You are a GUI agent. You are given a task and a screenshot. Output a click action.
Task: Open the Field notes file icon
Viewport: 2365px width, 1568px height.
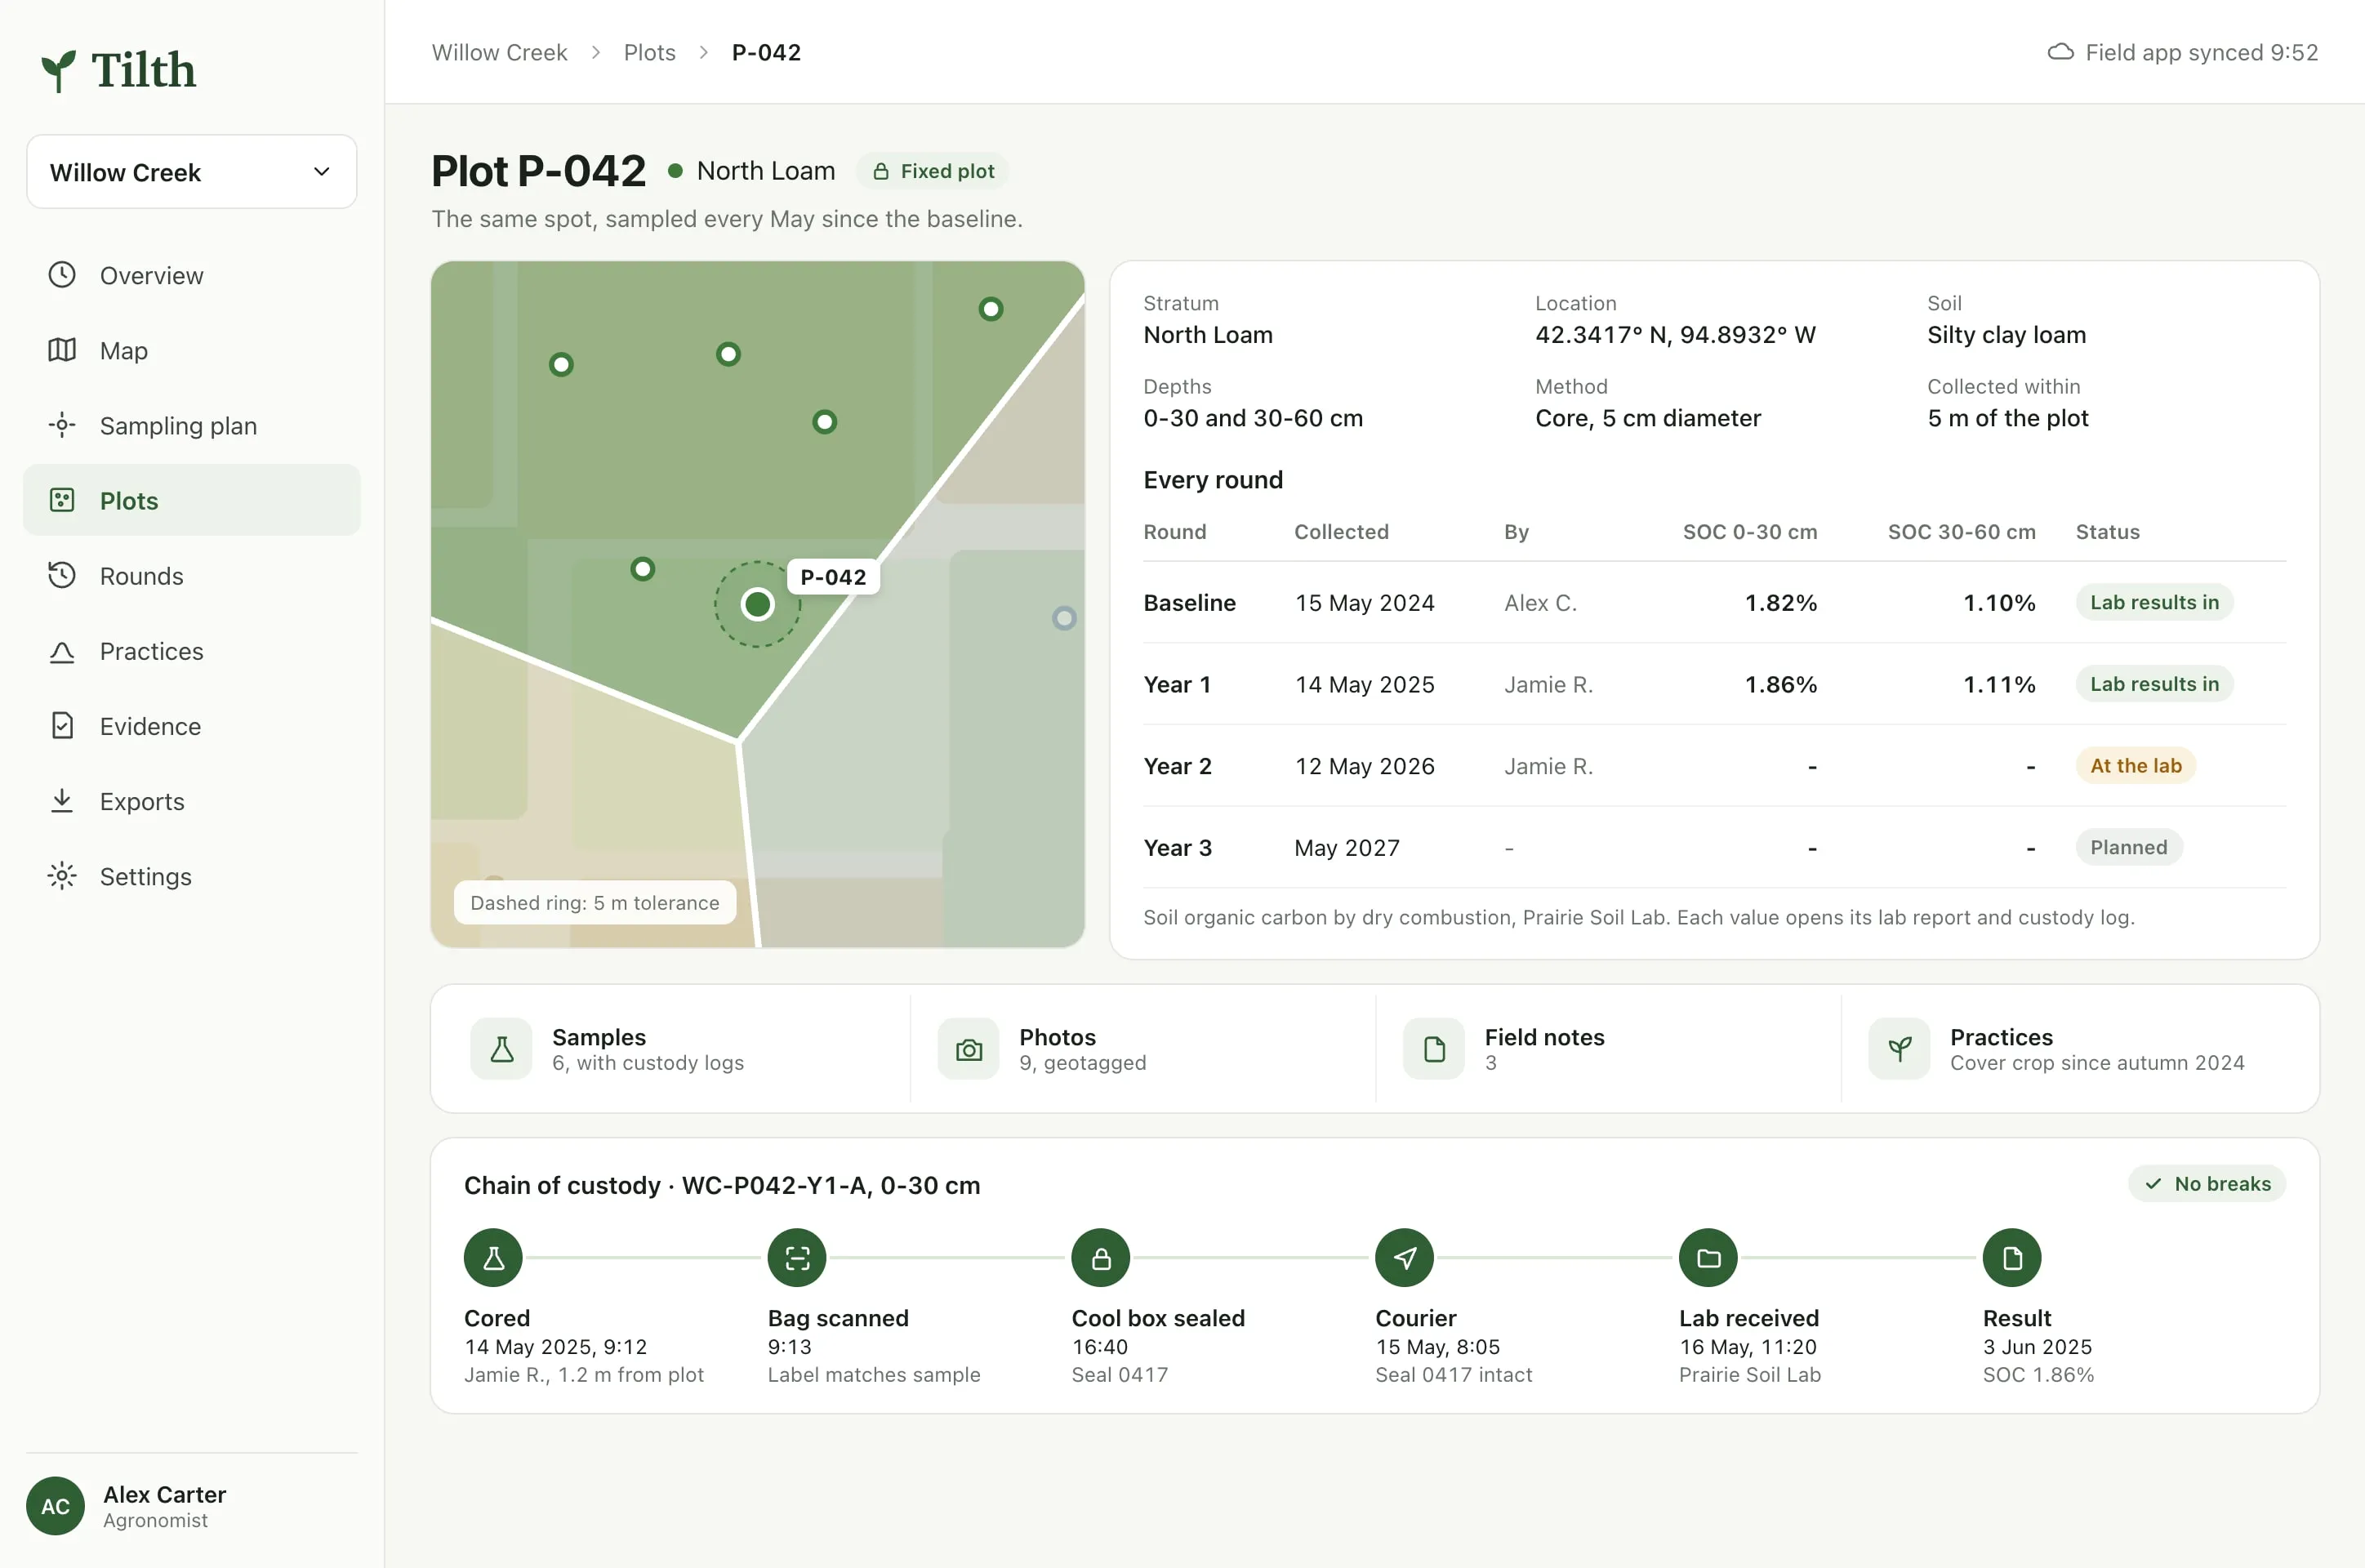pyautogui.click(x=1433, y=1048)
